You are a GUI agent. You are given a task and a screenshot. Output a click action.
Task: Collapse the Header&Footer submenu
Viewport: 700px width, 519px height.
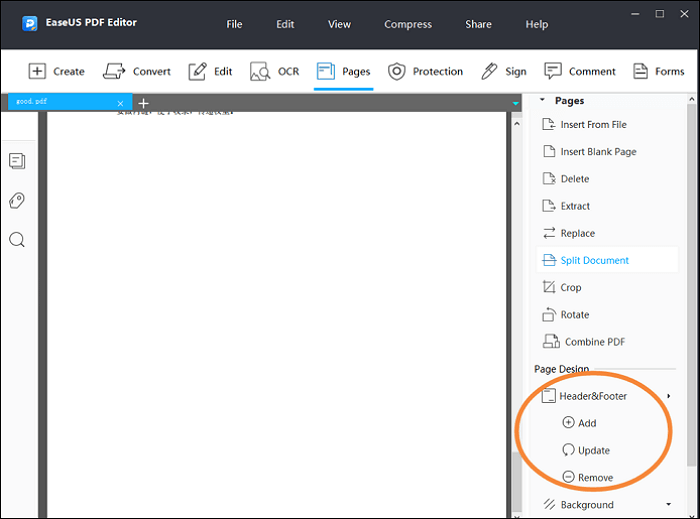668,397
